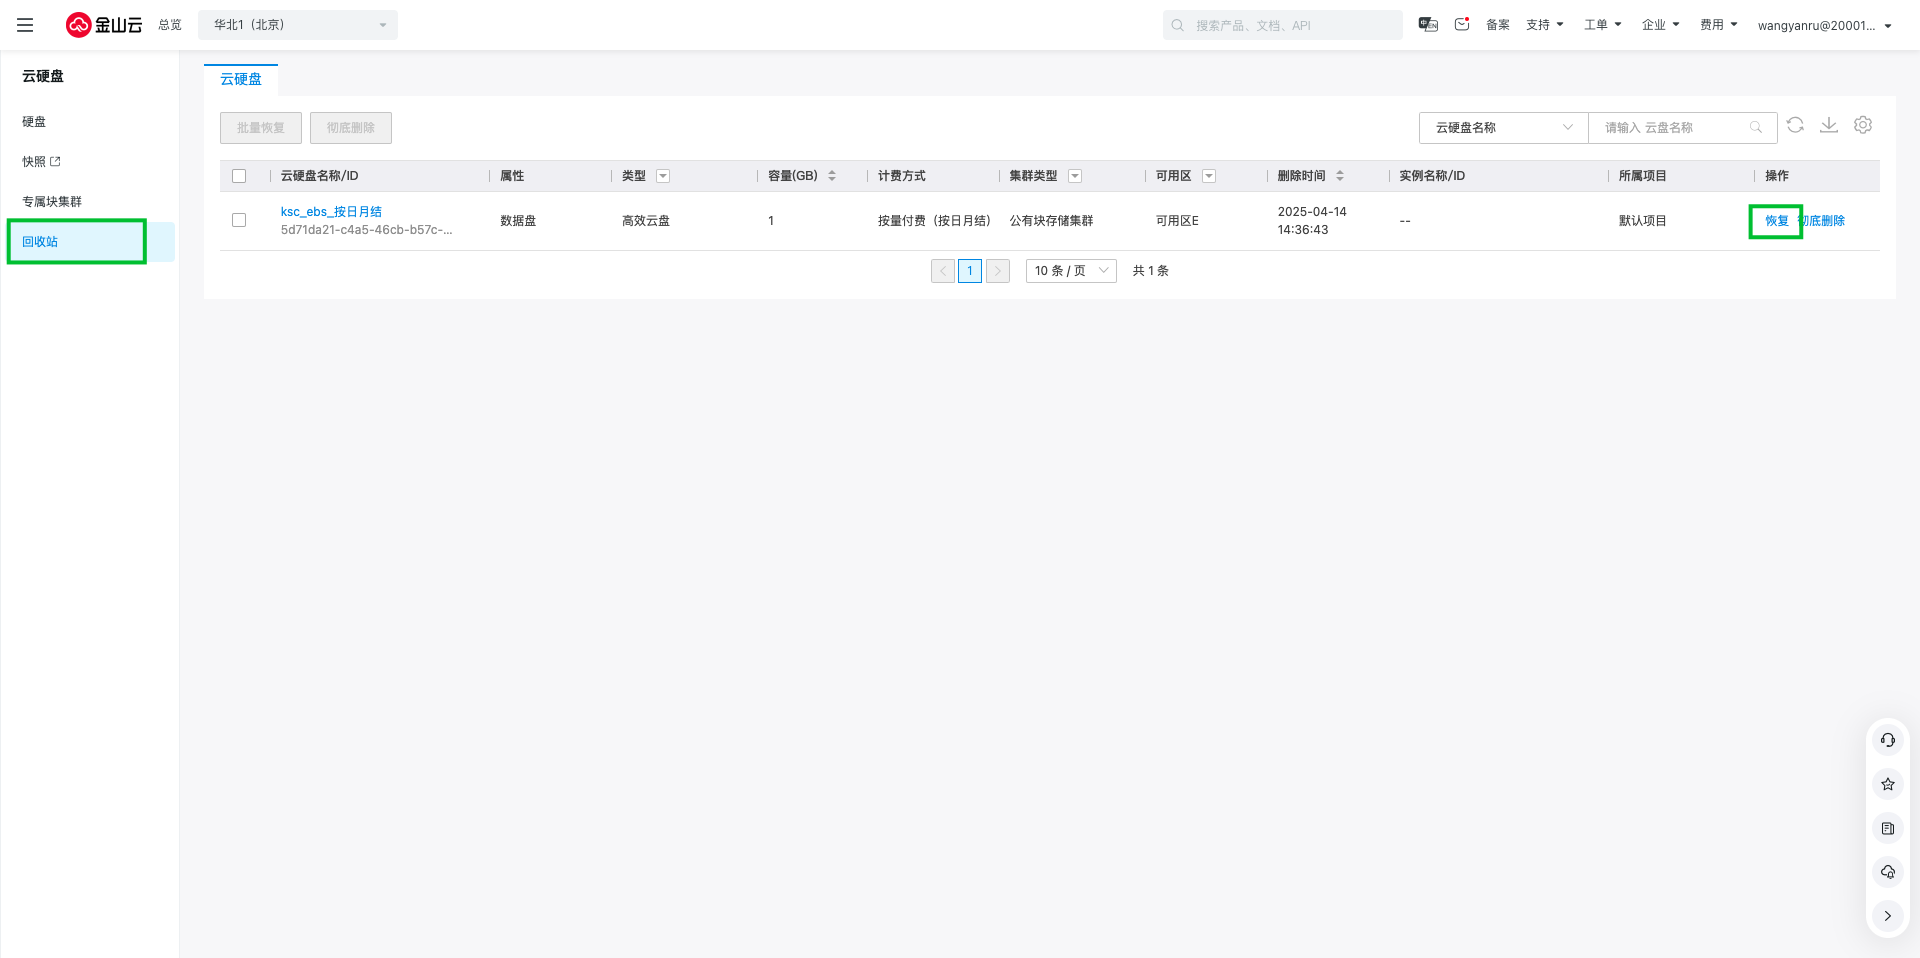Open the wangyanru account dropdown
This screenshot has width=1920, height=958.
(1825, 25)
